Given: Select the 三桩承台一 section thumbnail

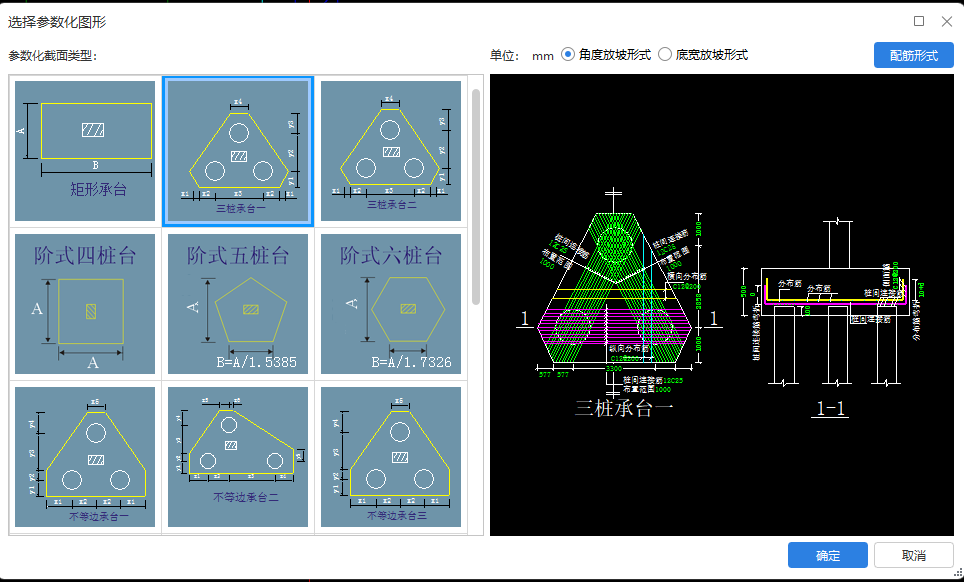Looking at the screenshot, I should pyautogui.click(x=238, y=151).
